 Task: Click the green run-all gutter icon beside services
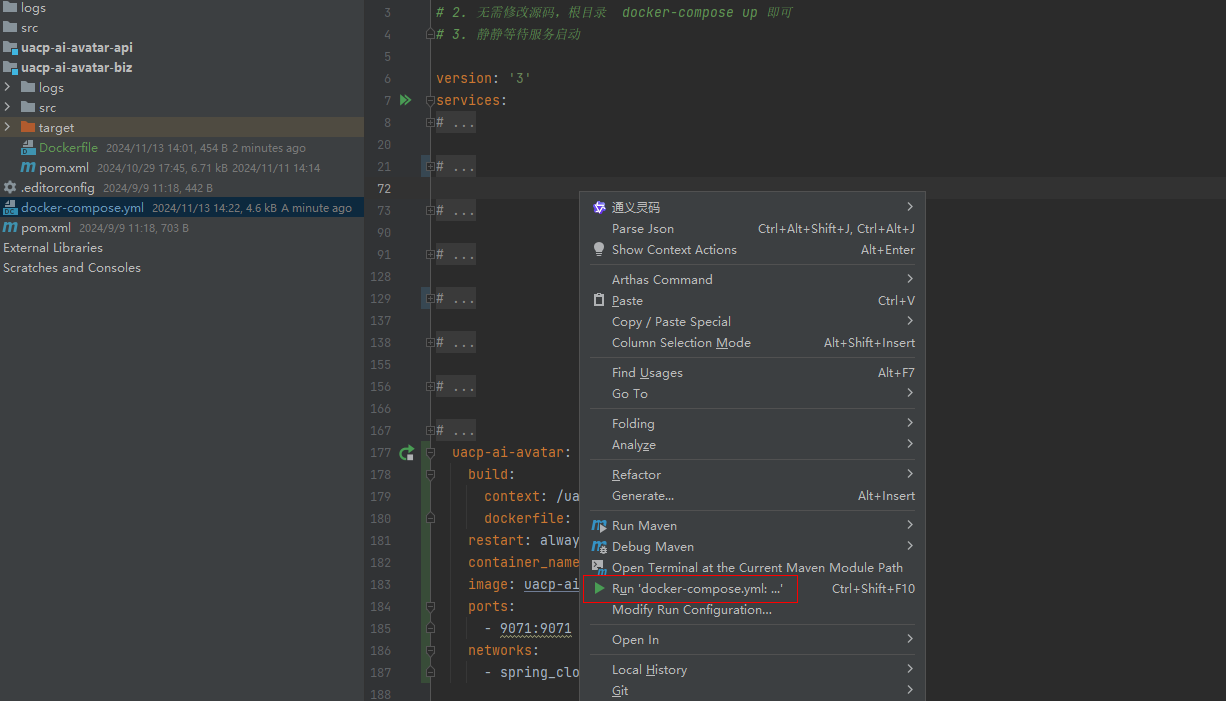[x=405, y=100]
